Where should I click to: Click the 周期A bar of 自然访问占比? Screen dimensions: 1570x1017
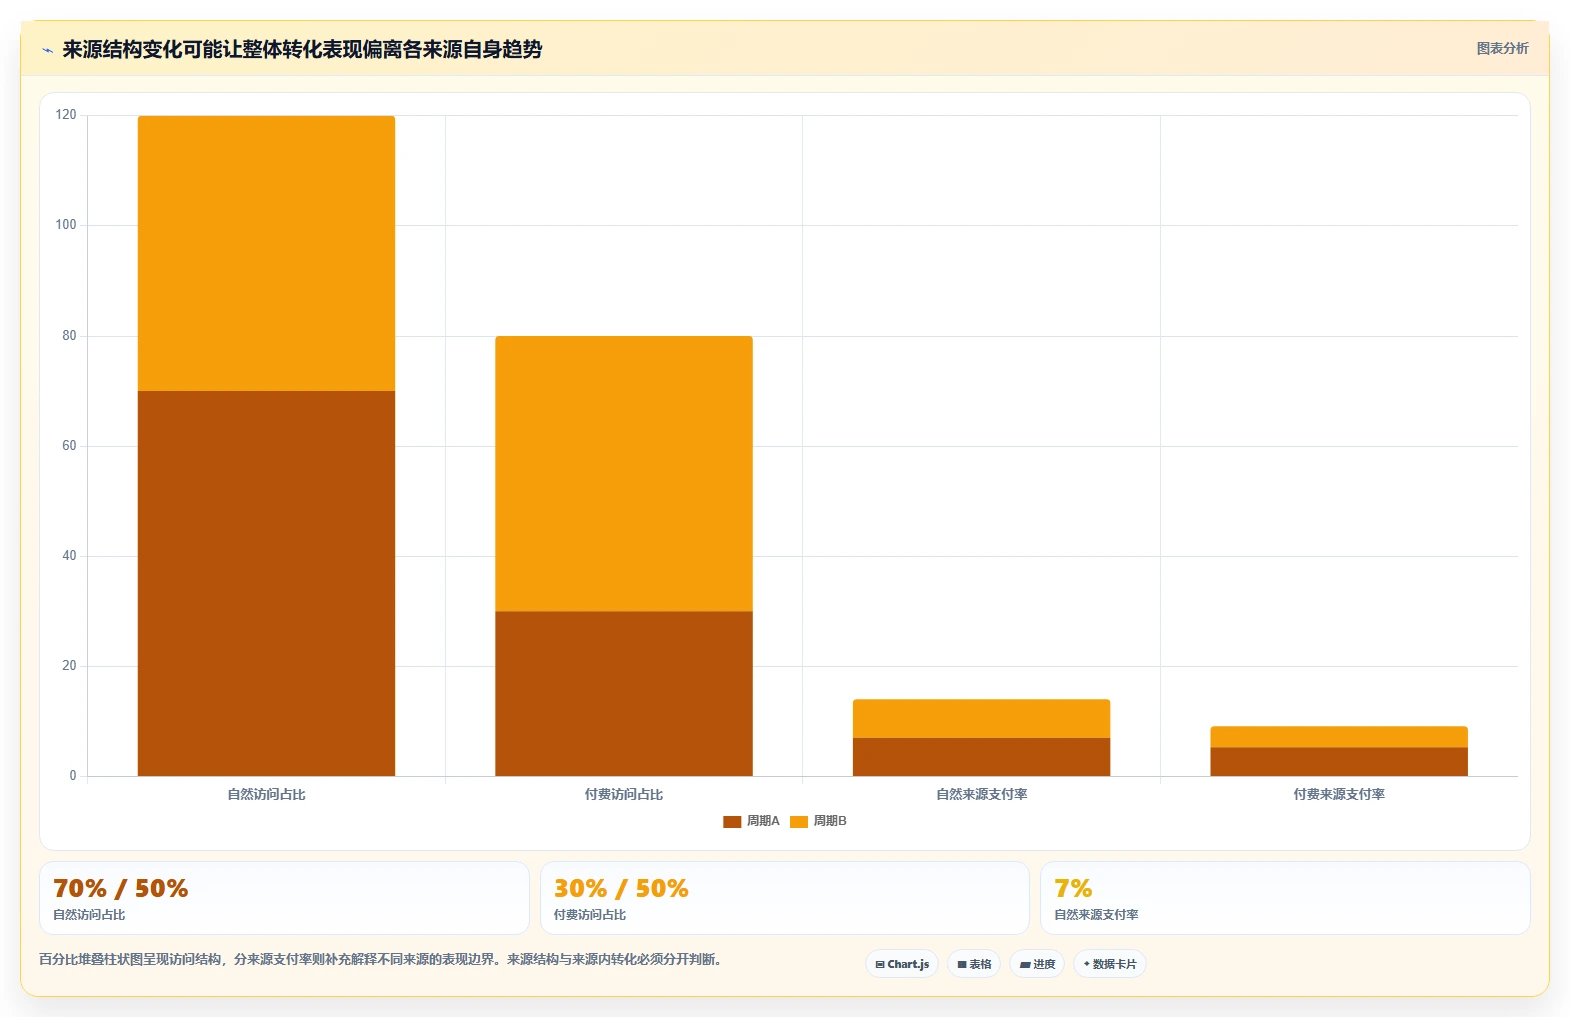pyautogui.click(x=266, y=583)
